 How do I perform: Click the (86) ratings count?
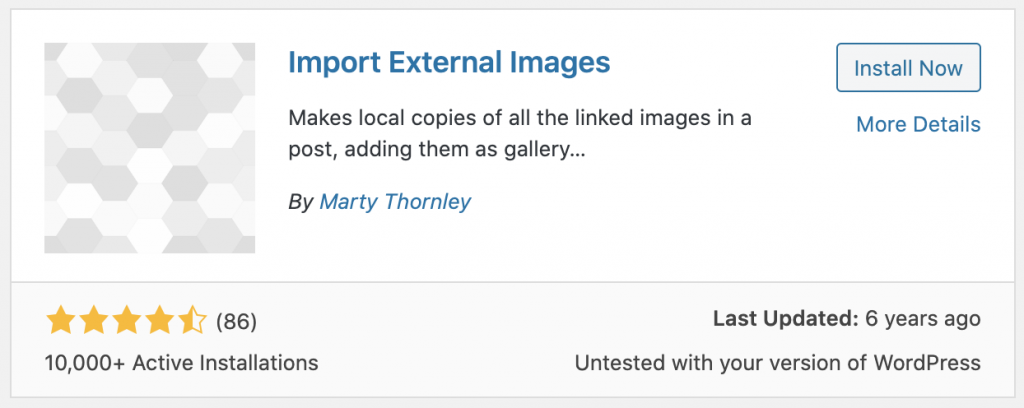point(236,321)
